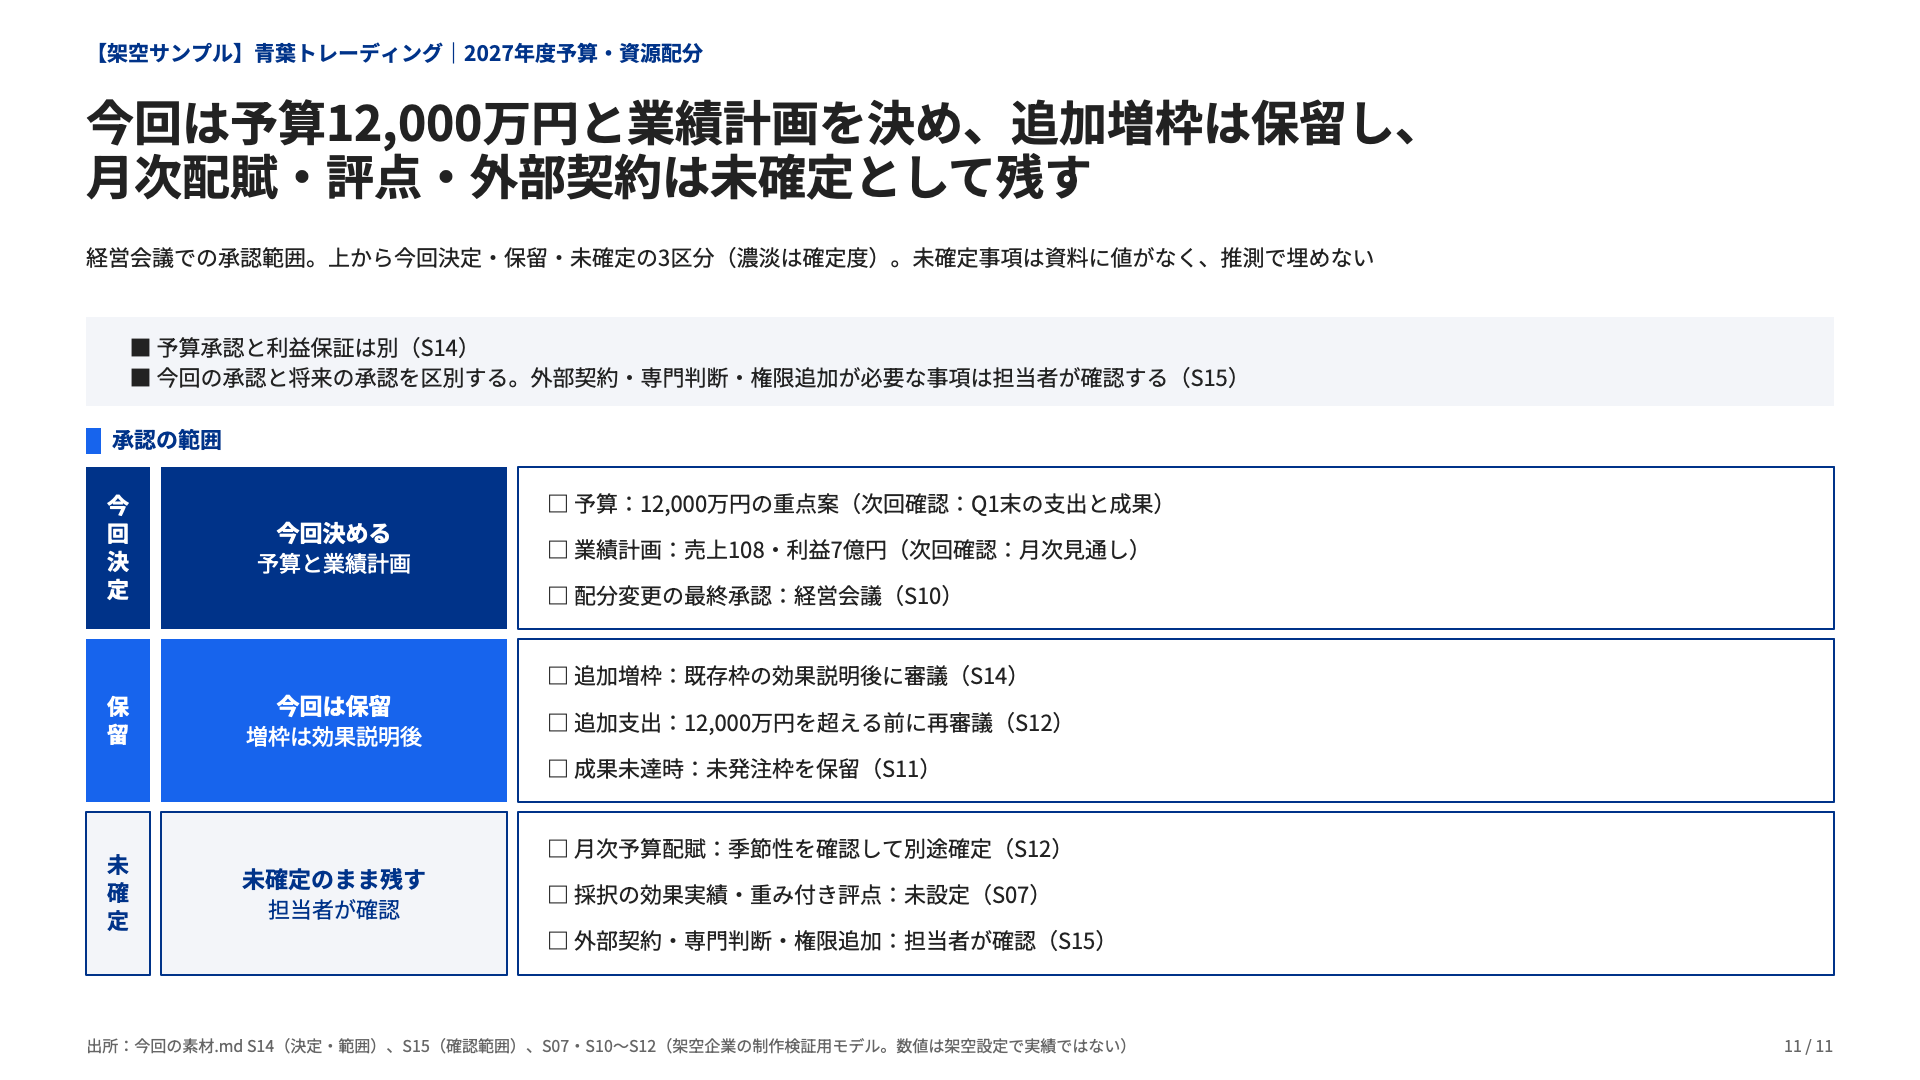Click the vertical 保留 label
The width and height of the screenshot is (1920, 1080).
[118, 720]
